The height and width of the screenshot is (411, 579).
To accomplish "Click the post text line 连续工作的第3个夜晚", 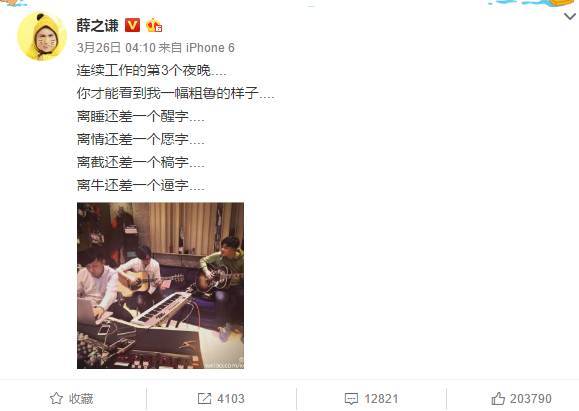I will click(151, 70).
